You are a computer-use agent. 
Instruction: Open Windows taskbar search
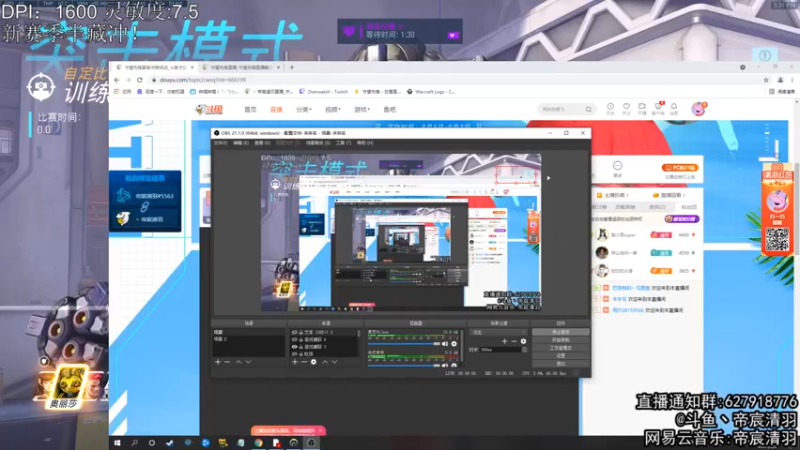[135, 443]
